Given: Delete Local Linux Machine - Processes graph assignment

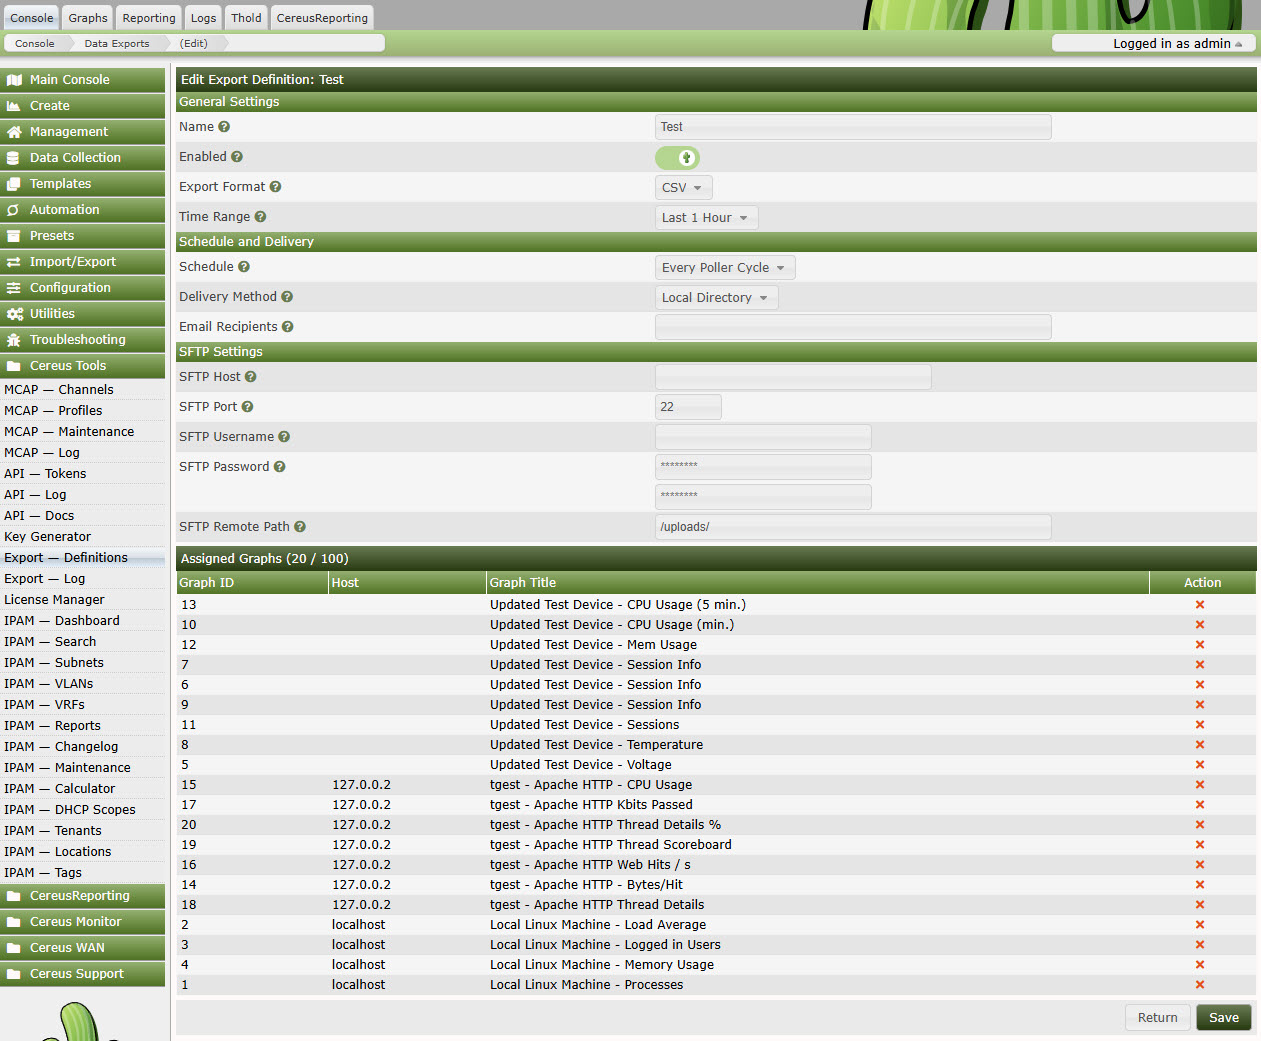Looking at the screenshot, I should [1199, 984].
